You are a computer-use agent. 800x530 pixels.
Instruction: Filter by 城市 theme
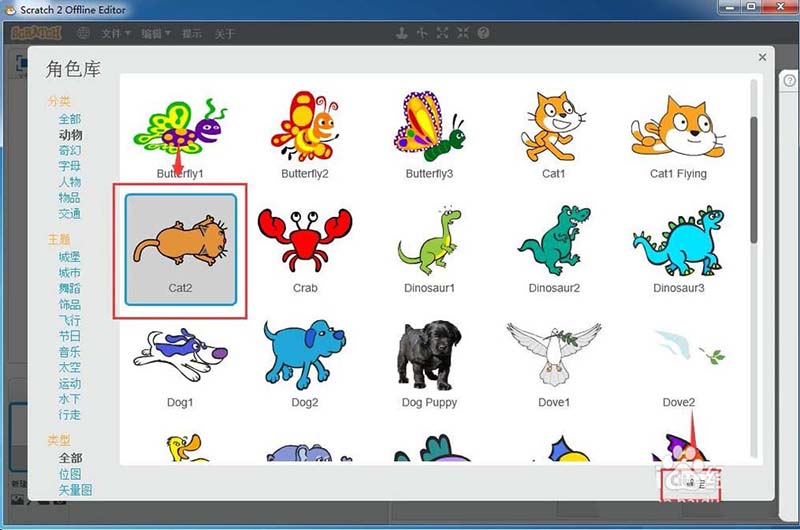[70, 272]
